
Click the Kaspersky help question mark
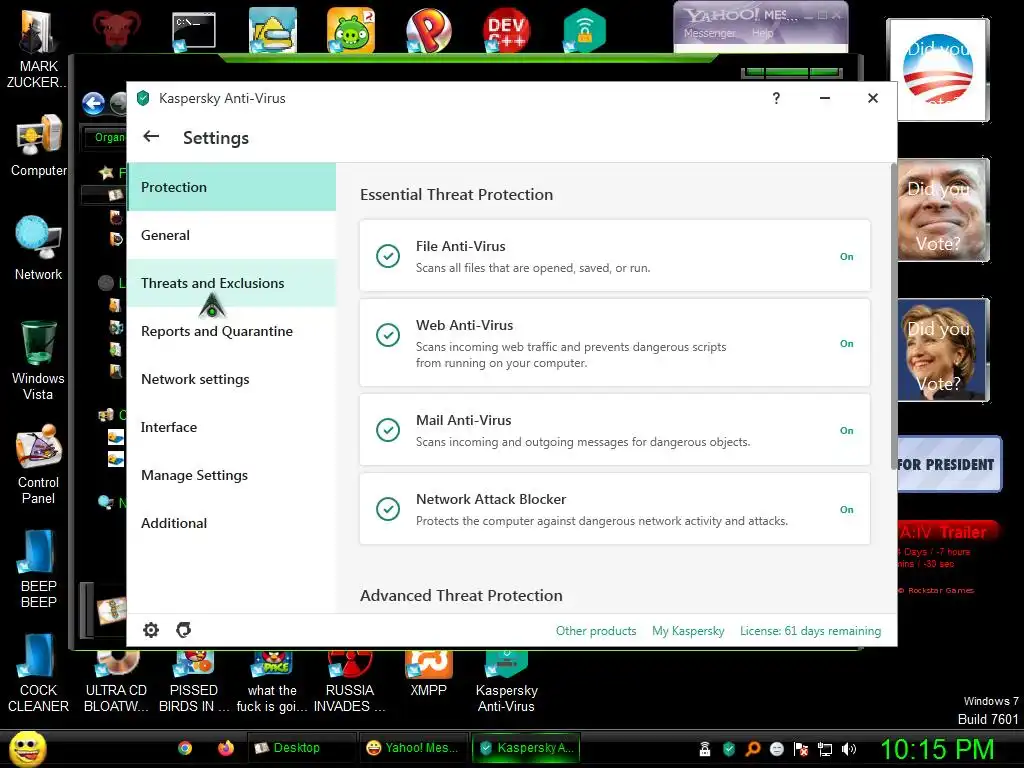[776, 98]
